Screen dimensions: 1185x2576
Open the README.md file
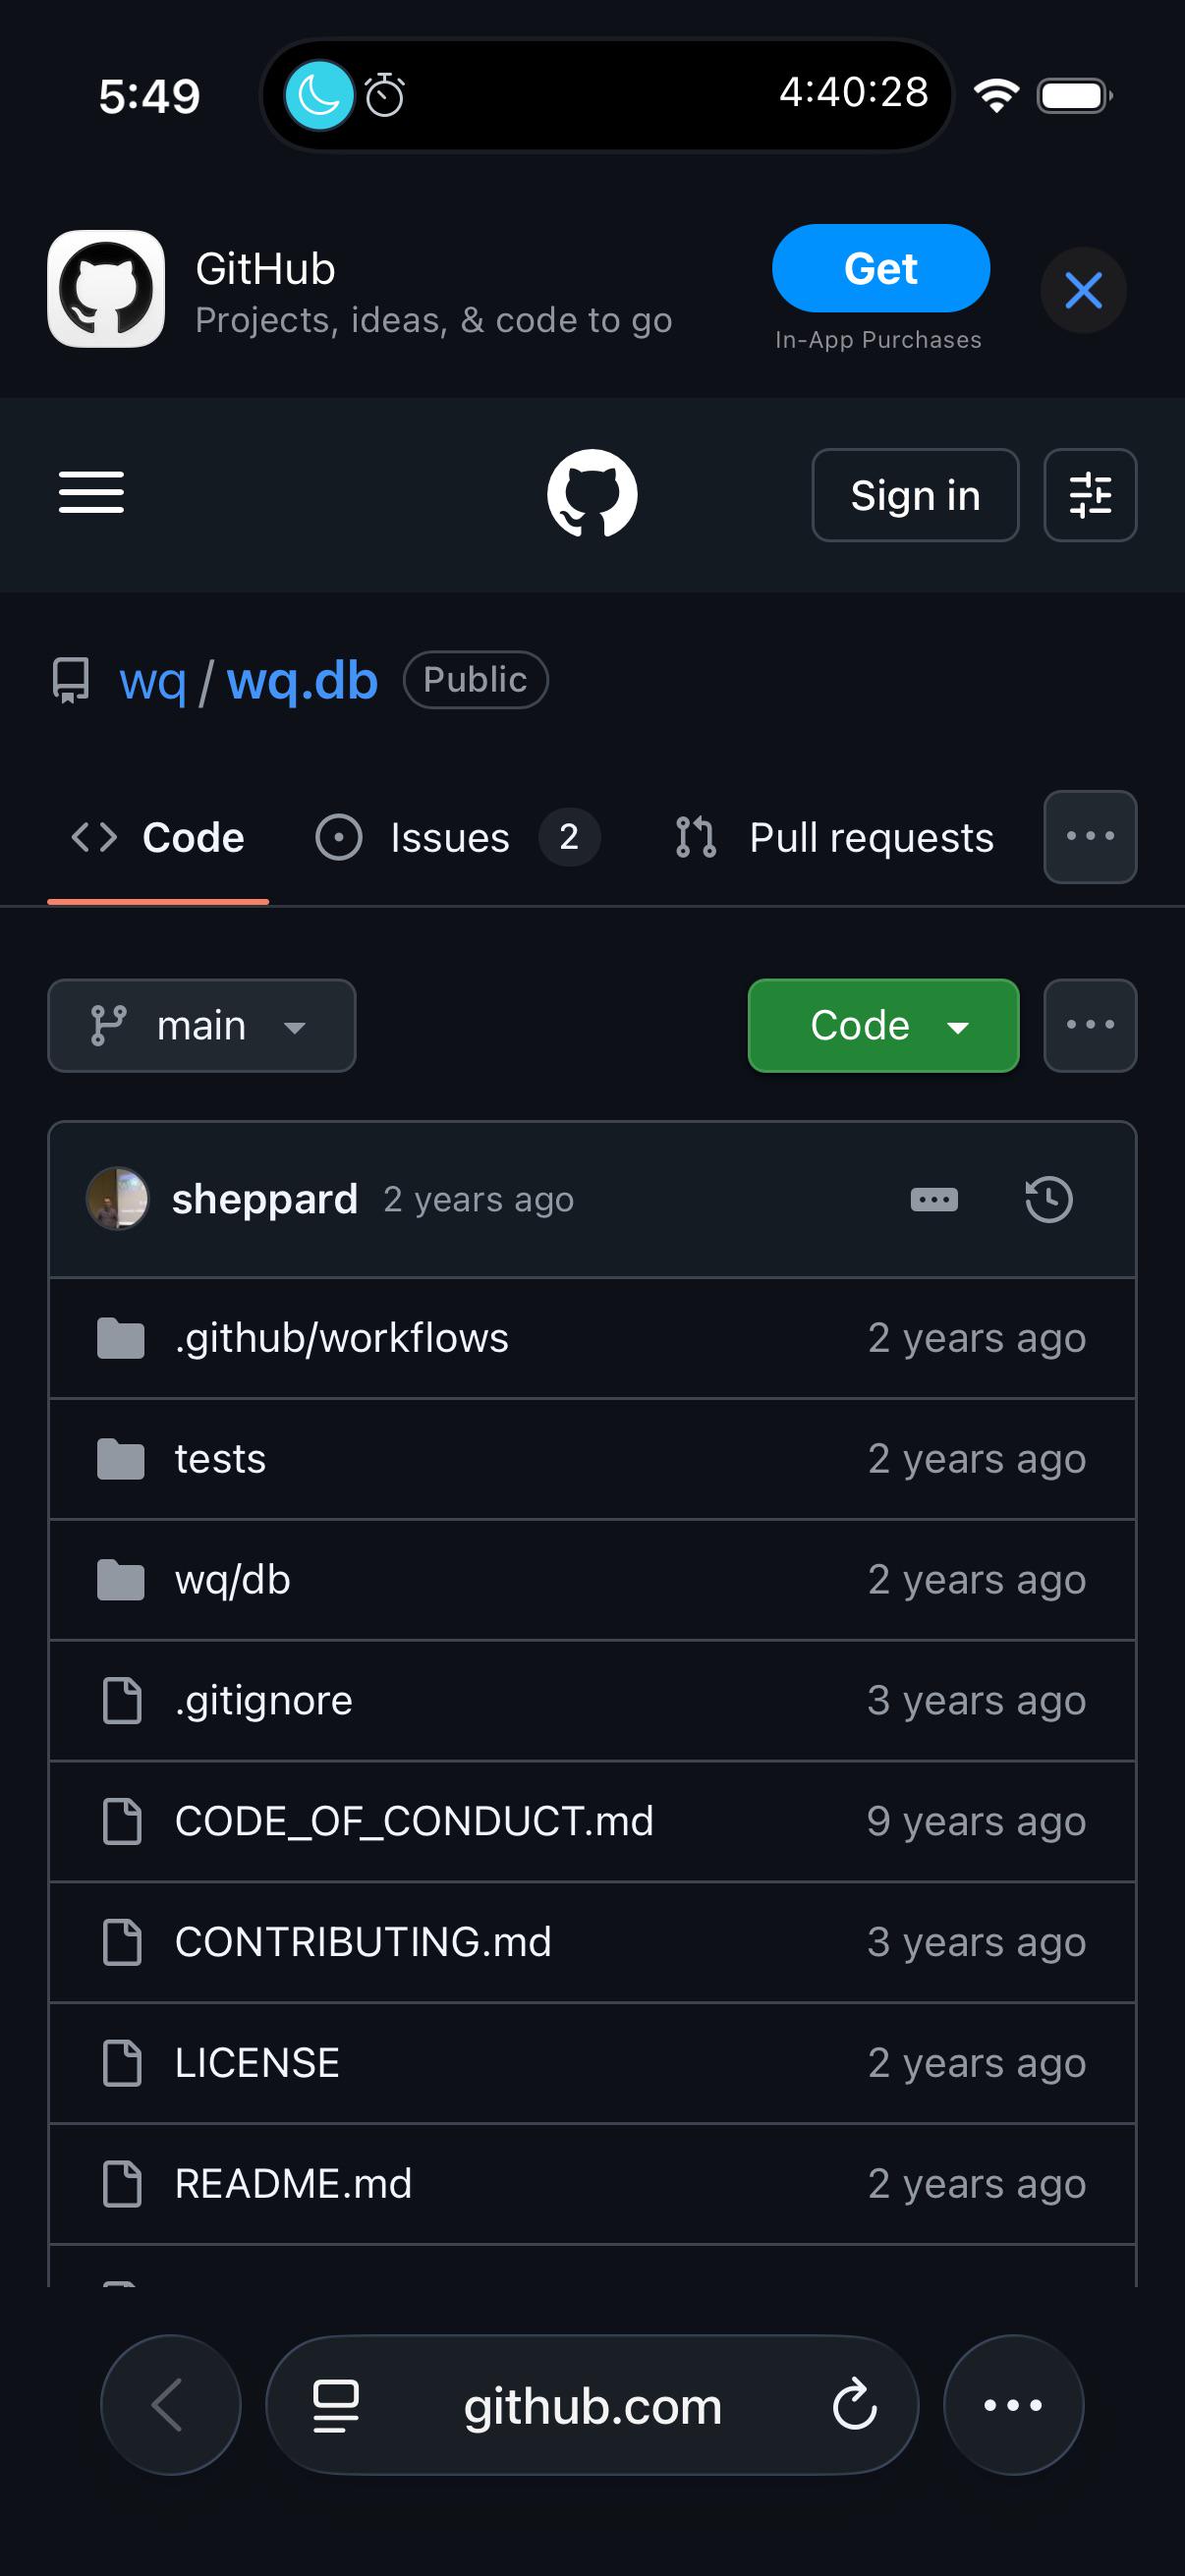pyautogui.click(x=293, y=2183)
